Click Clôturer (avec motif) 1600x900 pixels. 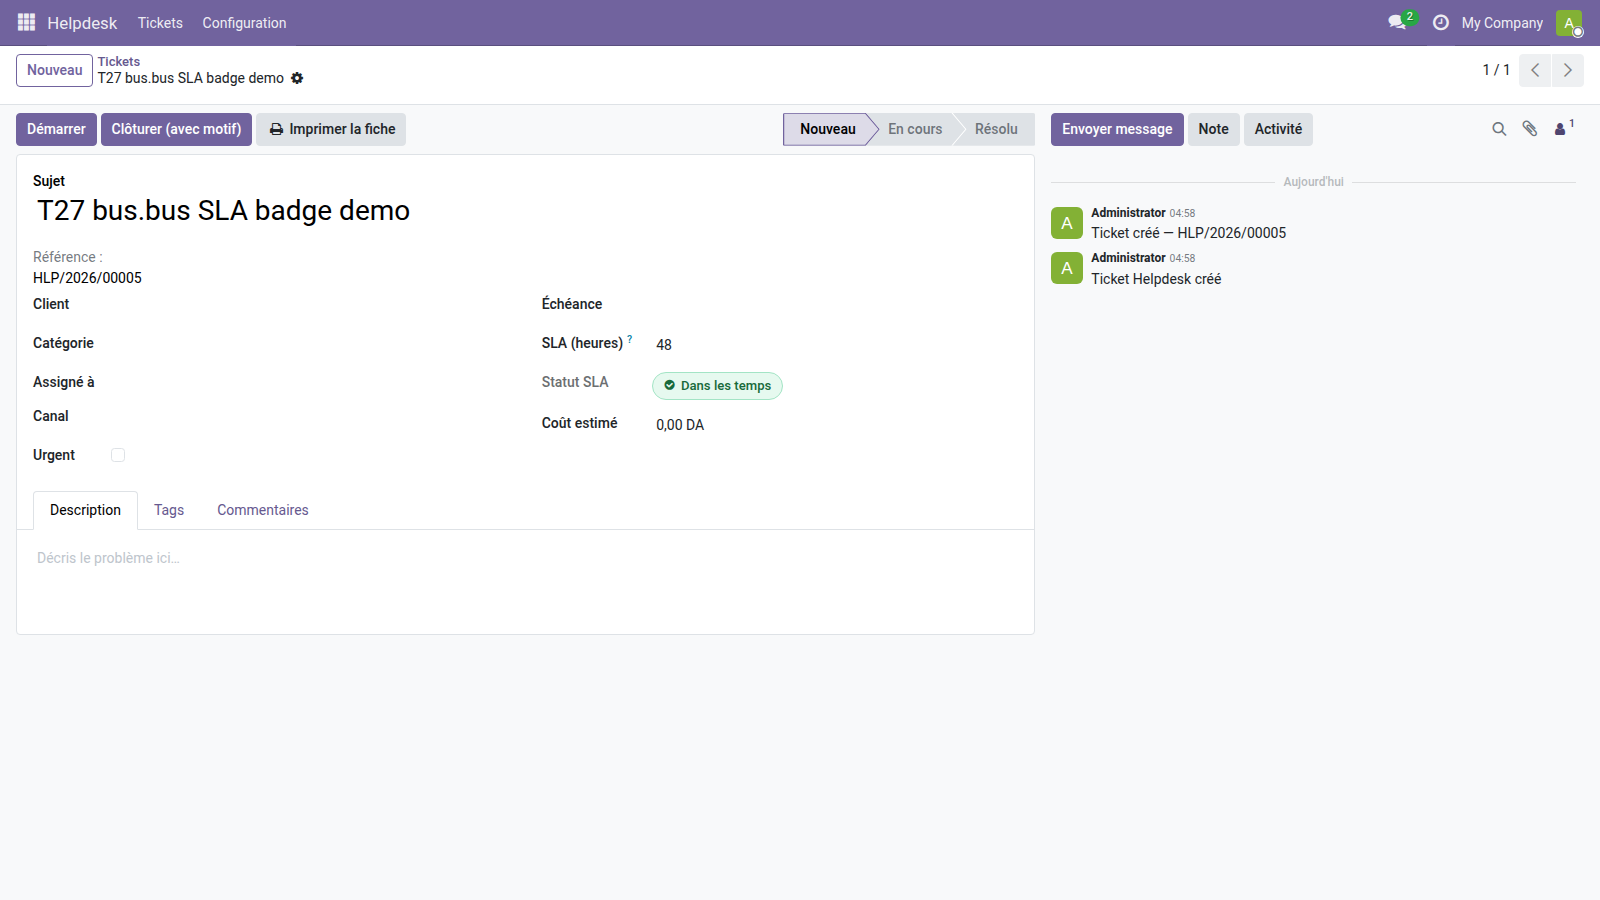176,128
